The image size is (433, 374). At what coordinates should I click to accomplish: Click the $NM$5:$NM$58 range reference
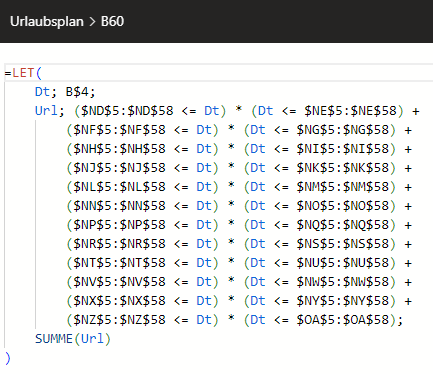coord(343,187)
